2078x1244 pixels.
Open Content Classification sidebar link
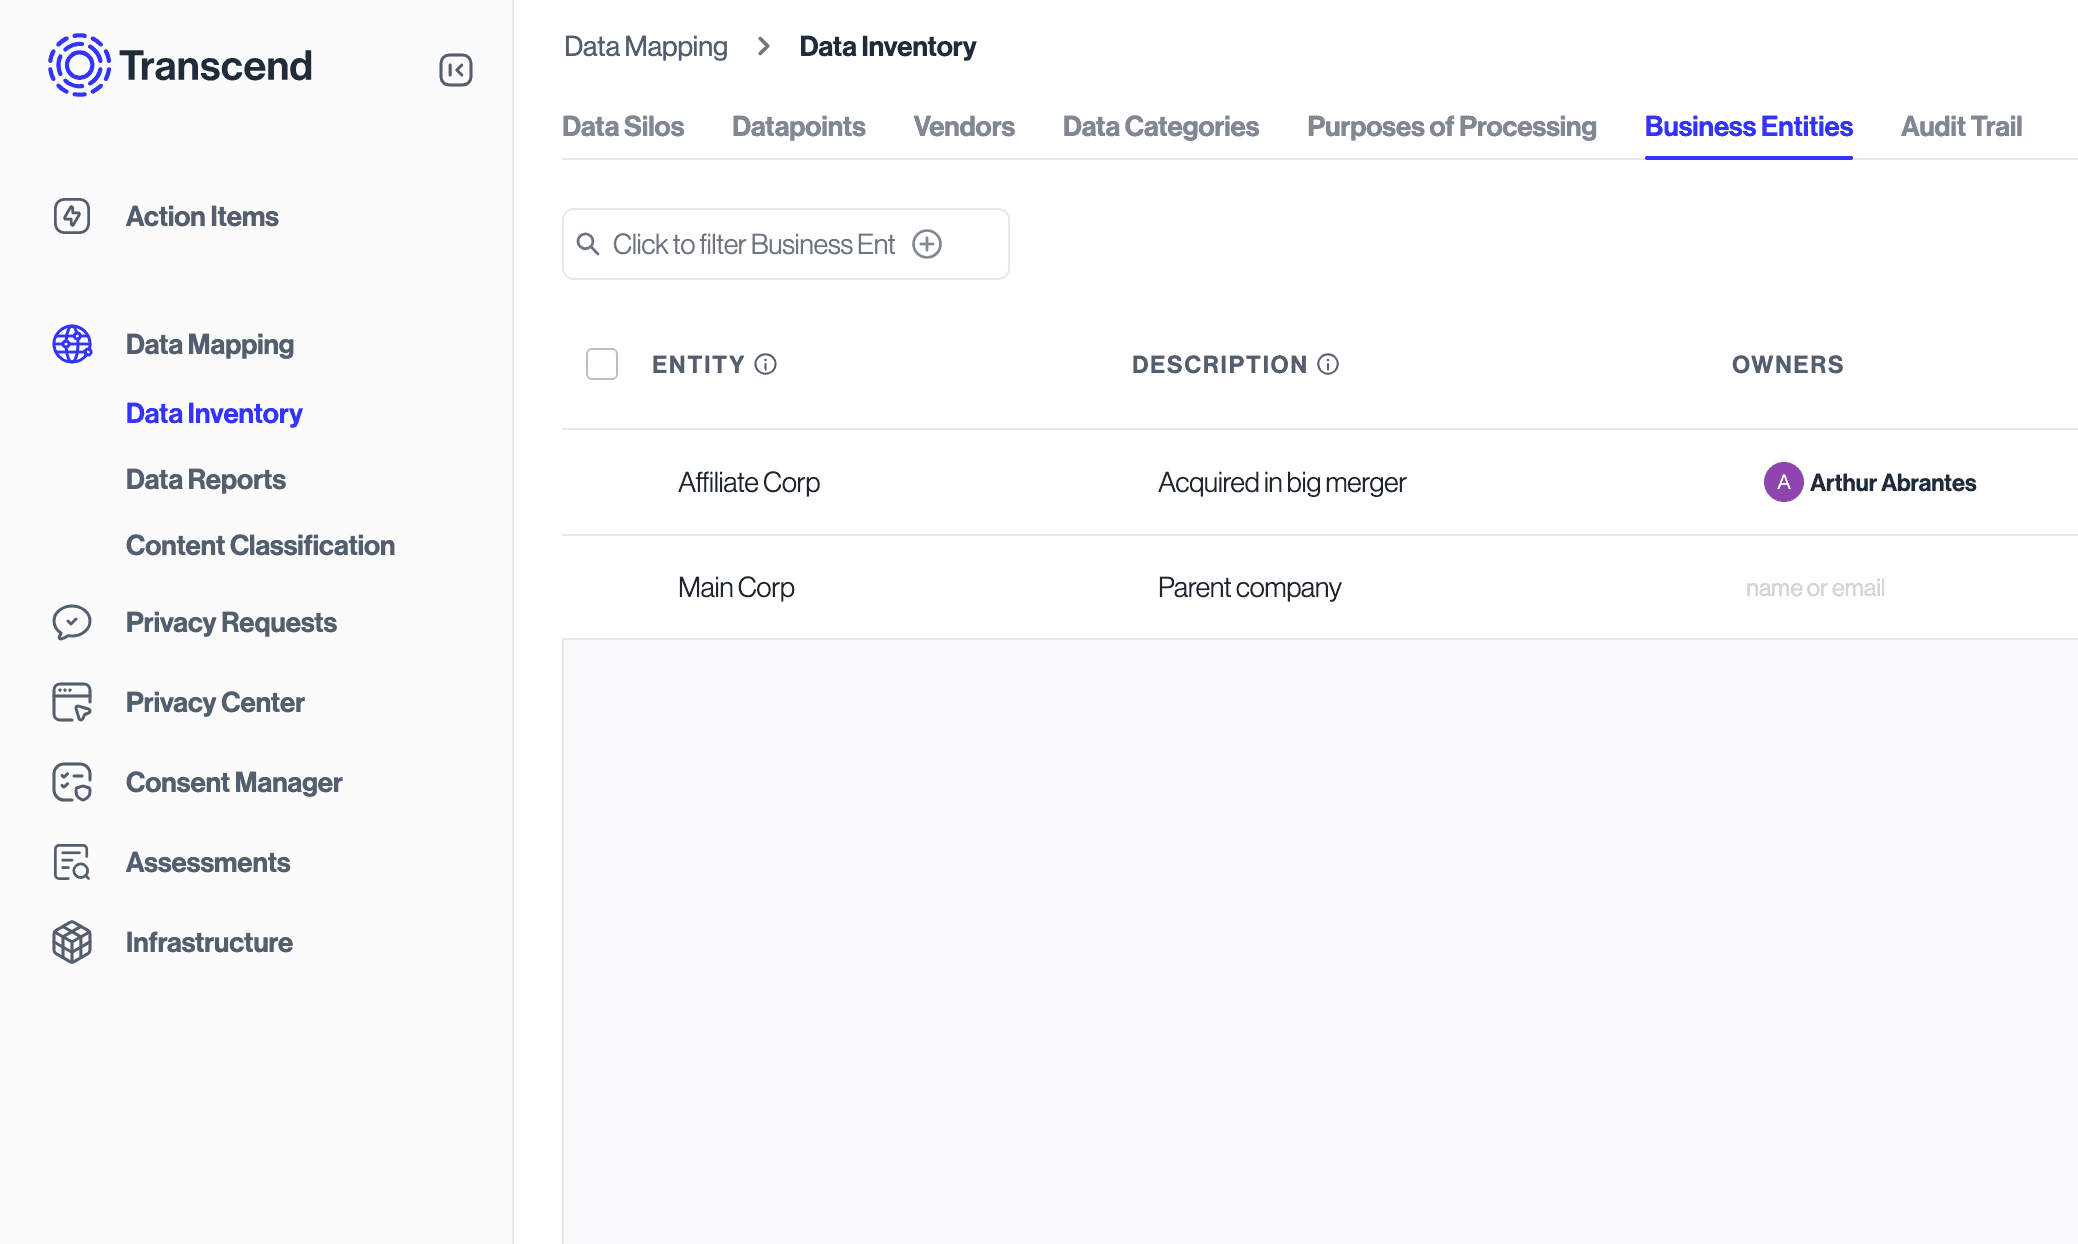(x=260, y=545)
